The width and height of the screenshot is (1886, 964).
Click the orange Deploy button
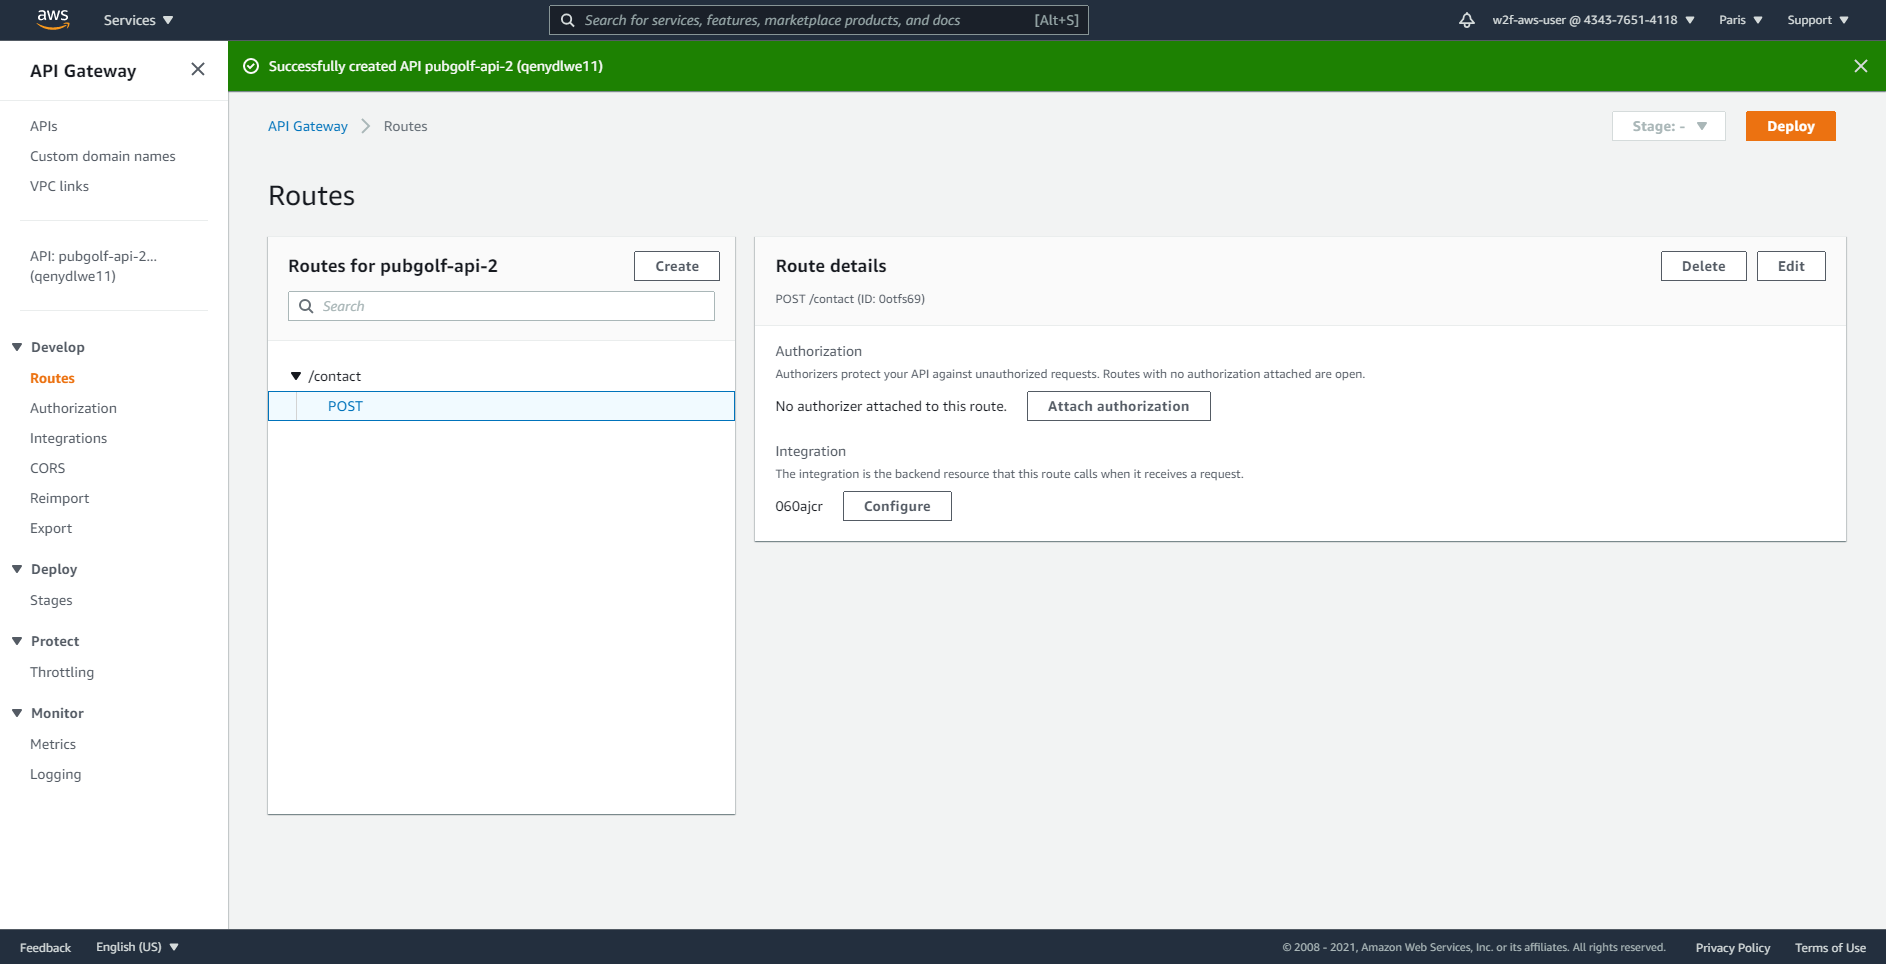point(1790,126)
